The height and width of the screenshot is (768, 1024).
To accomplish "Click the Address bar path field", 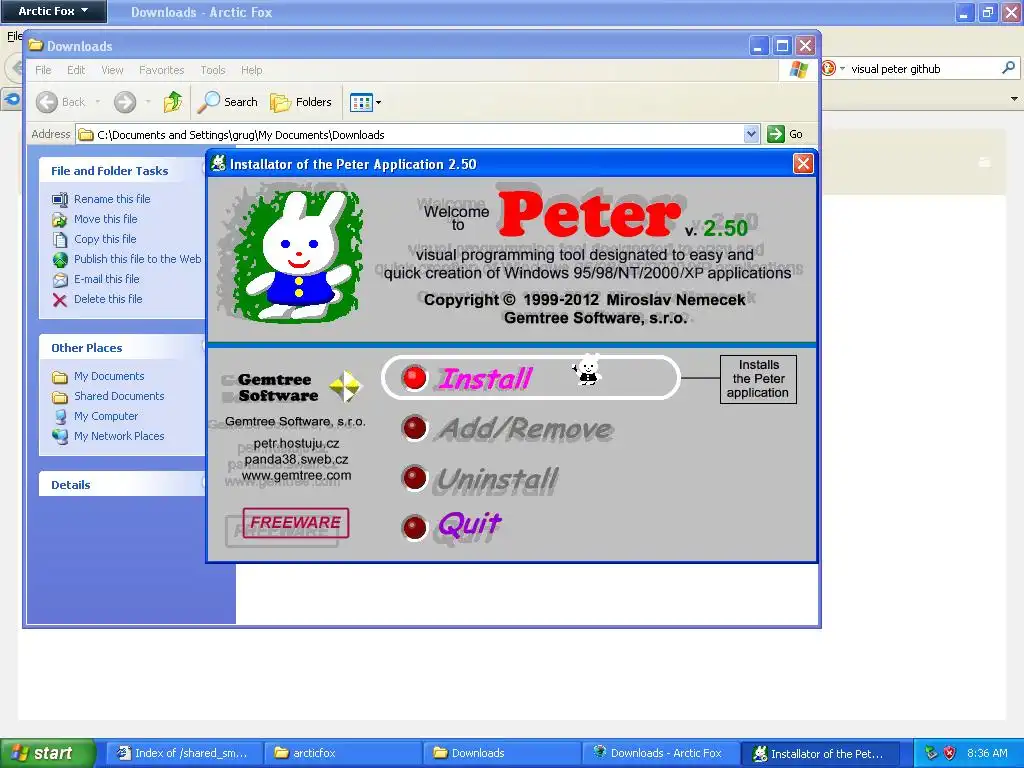I will point(410,135).
